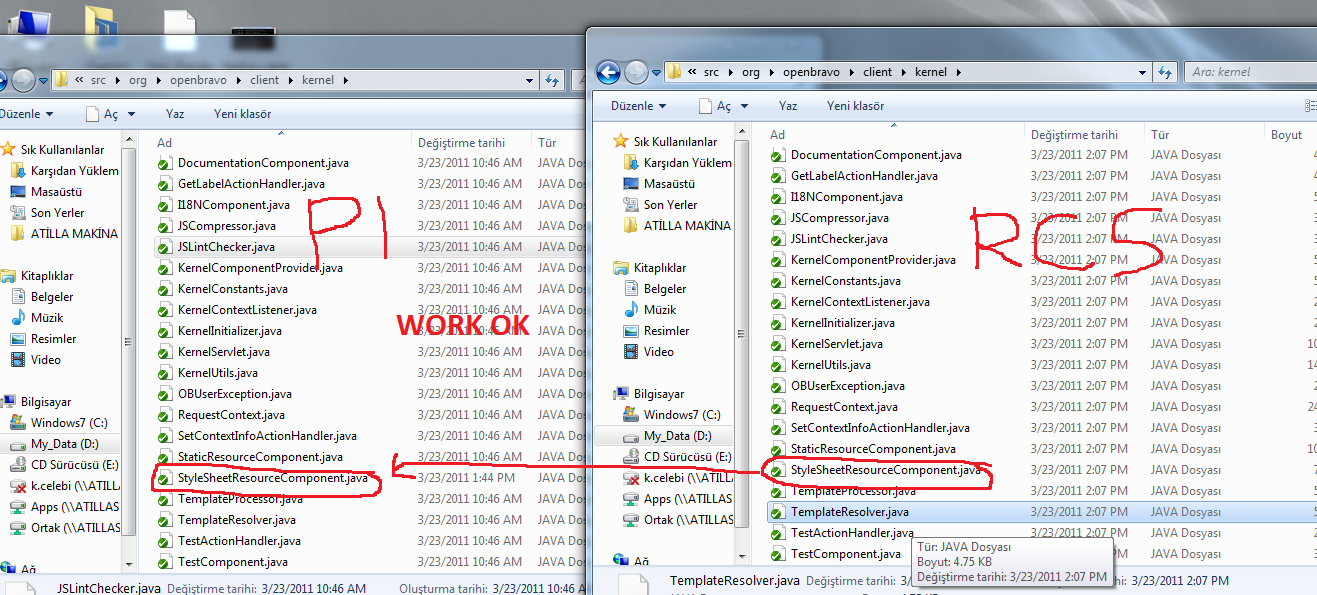
Task: Click the refresh icon in the left window's address bar
Action: (551, 79)
